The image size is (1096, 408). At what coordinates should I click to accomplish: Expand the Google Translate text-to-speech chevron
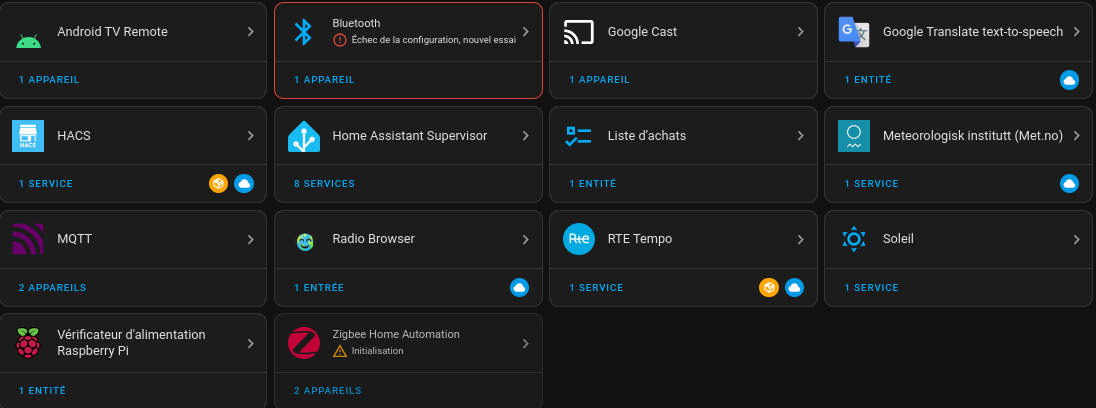(x=1076, y=32)
